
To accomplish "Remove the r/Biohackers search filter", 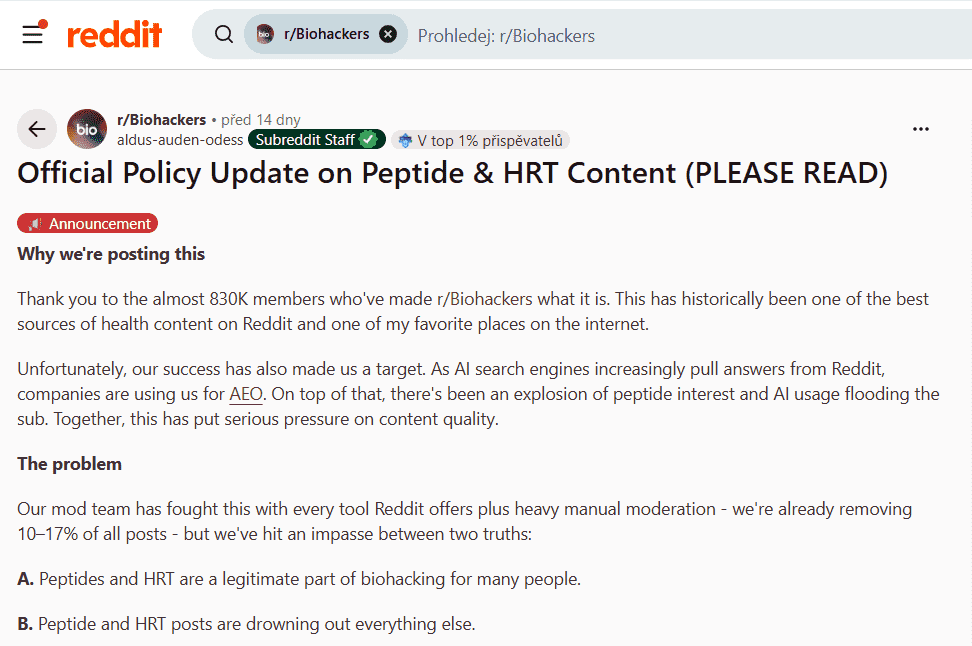I will 388,34.
